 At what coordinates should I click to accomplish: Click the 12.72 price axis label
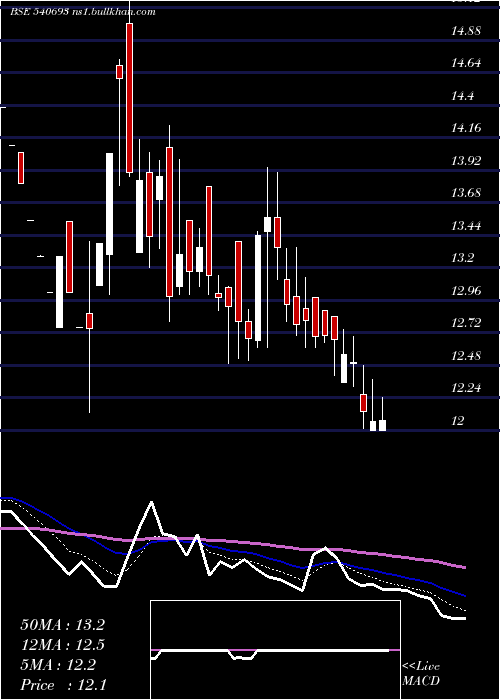pyautogui.click(x=466, y=322)
